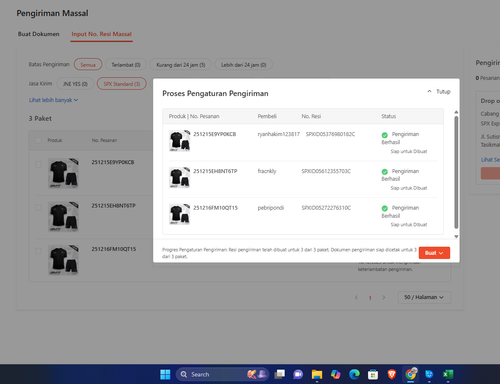Open Microsoft Edge from the taskbar
This screenshot has width=500, height=384.
click(354, 374)
